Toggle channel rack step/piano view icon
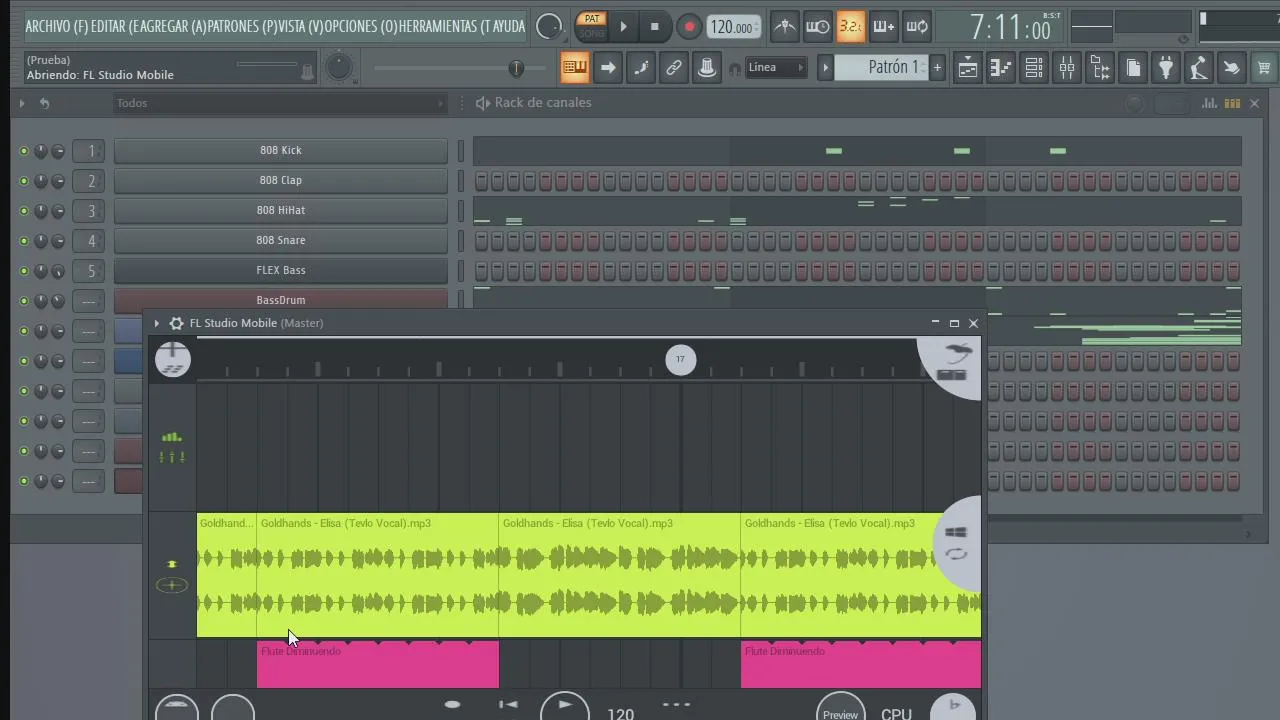 click(1232, 103)
